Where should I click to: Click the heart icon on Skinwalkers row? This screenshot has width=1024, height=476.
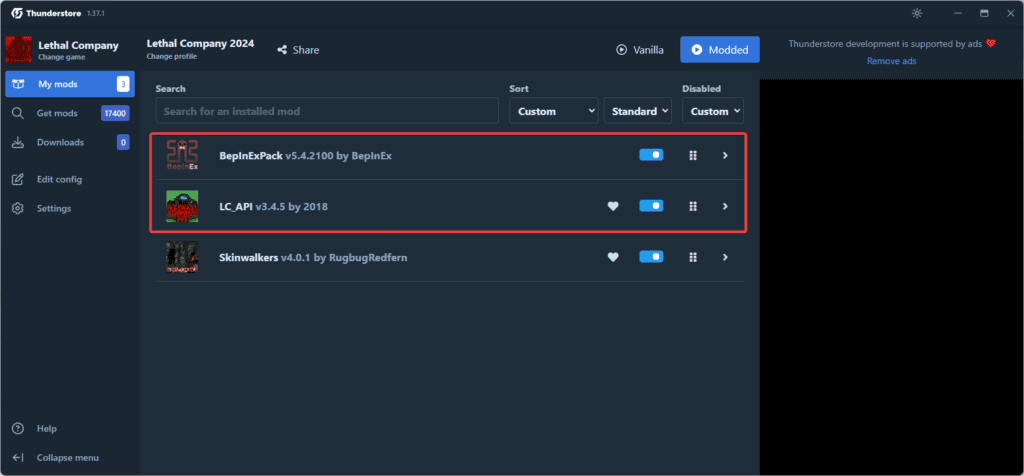(x=613, y=257)
